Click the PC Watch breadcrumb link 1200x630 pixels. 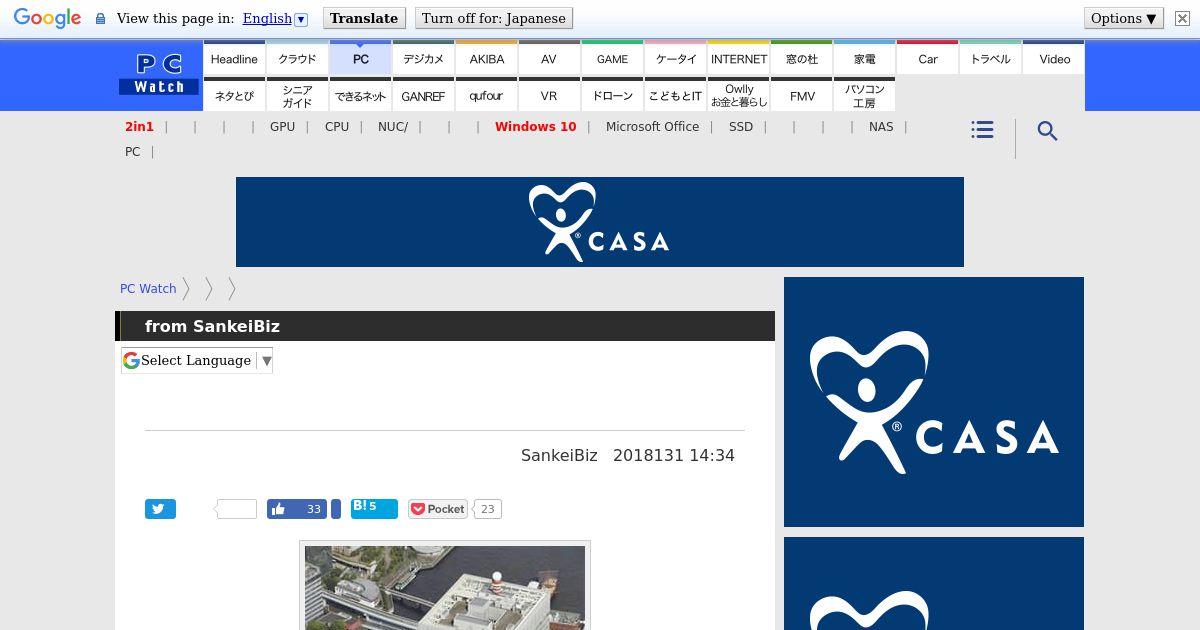tap(148, 288)
